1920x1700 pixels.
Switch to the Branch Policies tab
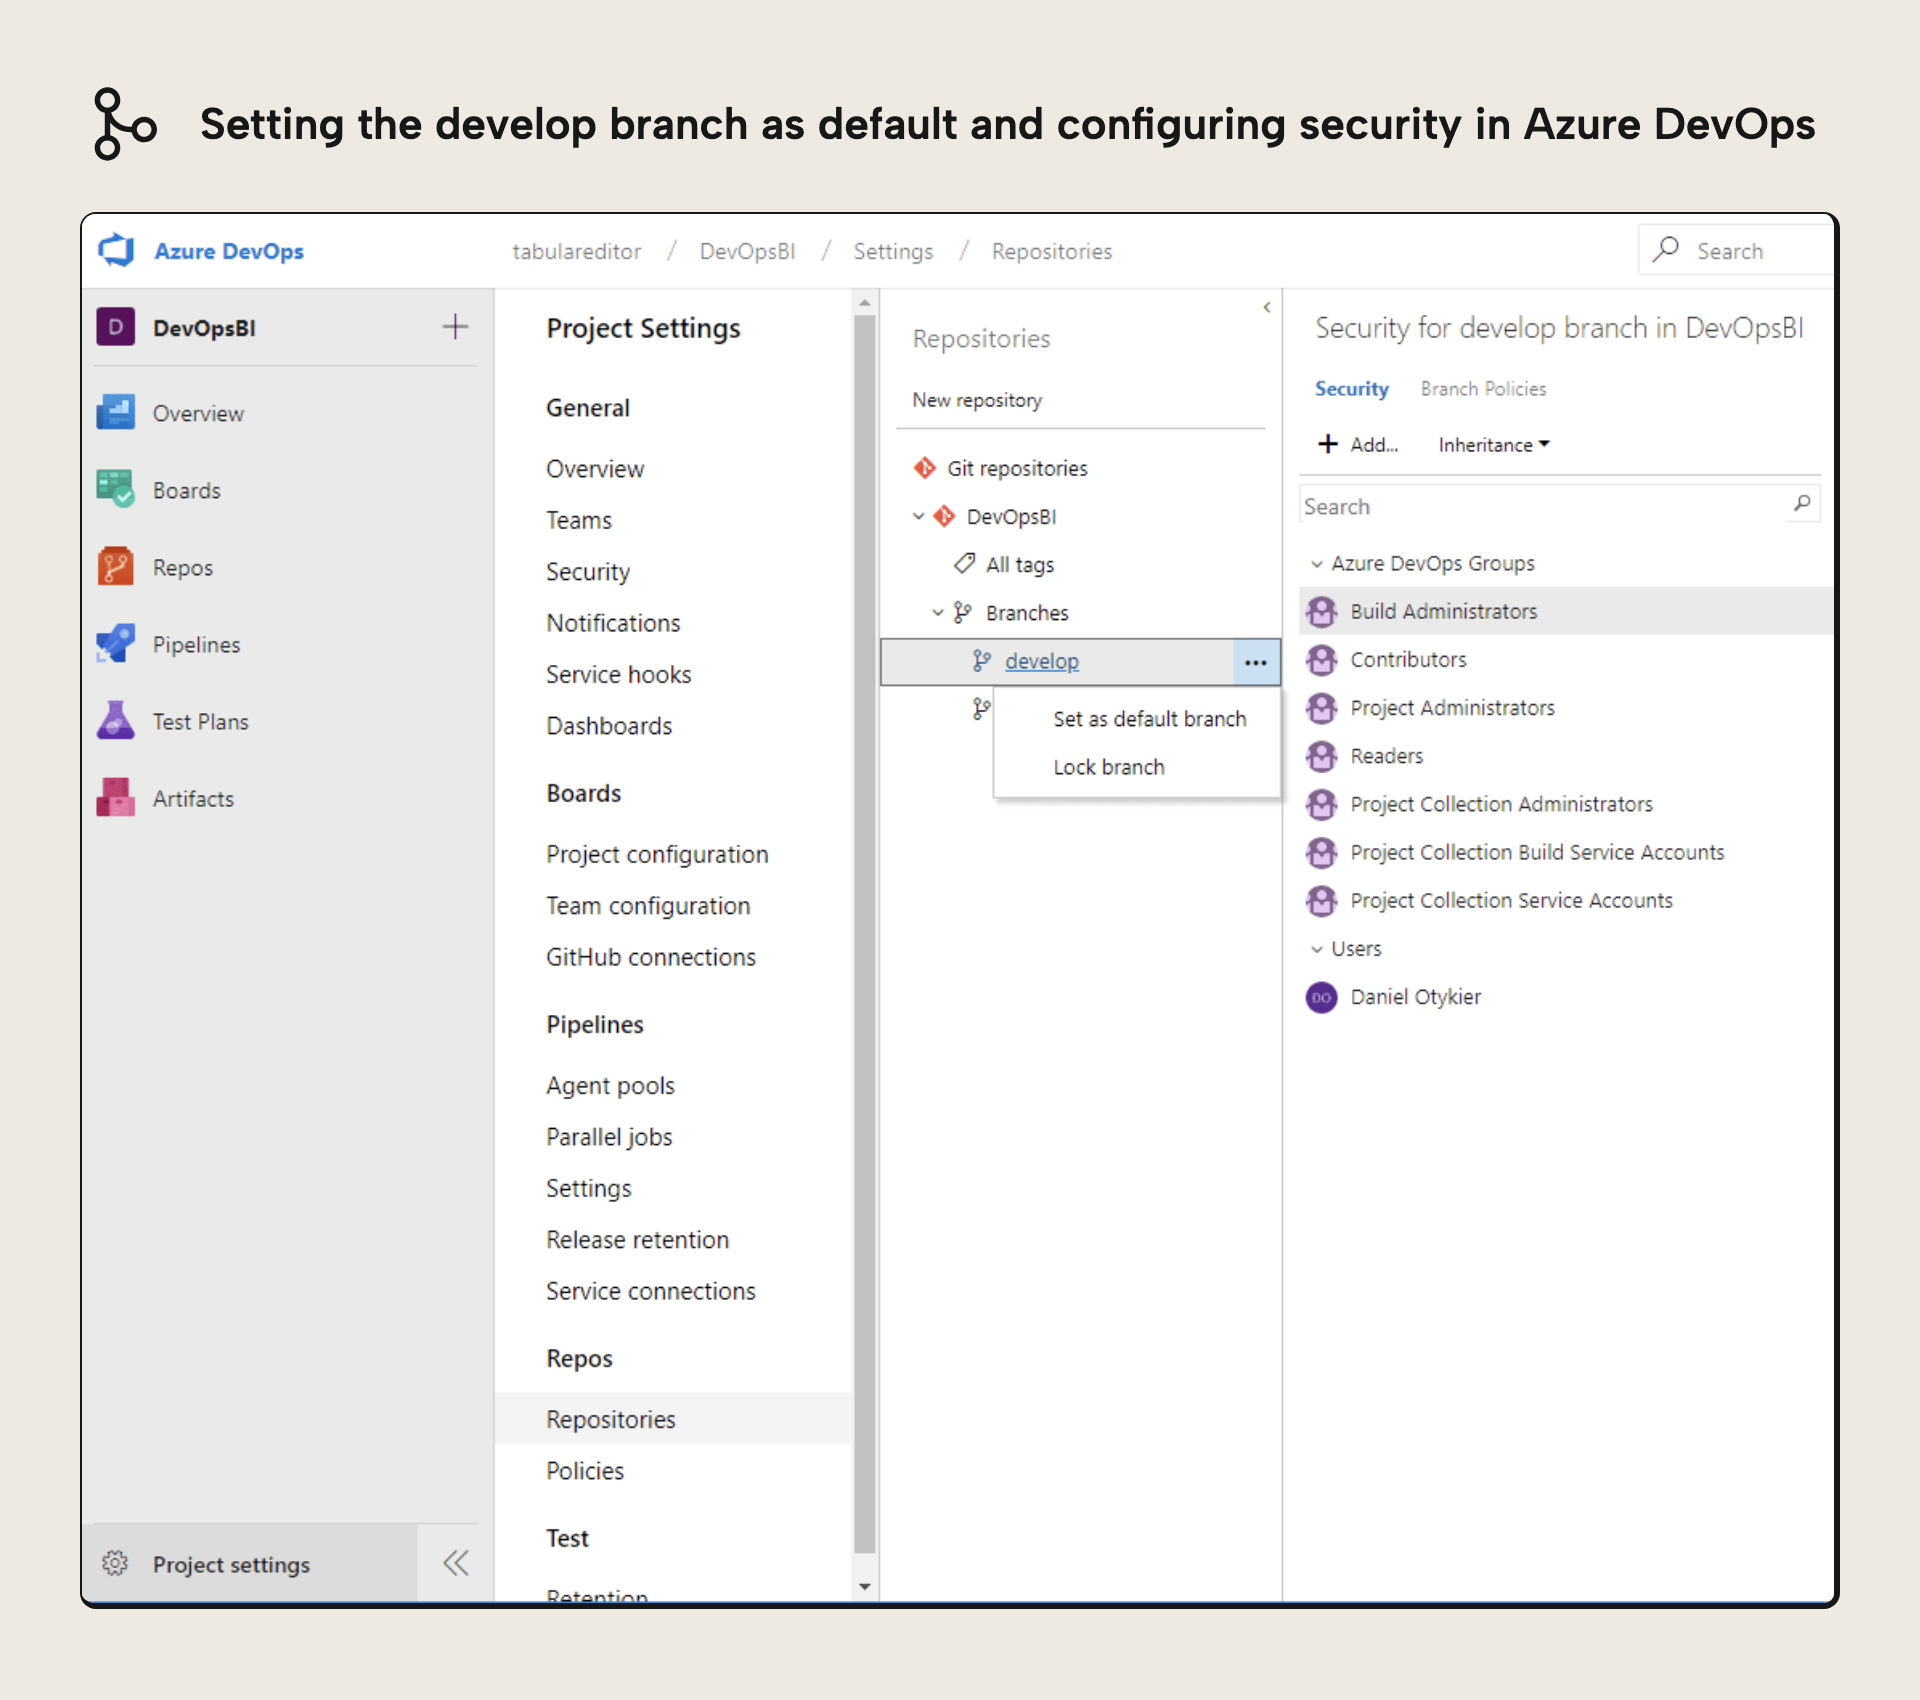click(1483, 388)
